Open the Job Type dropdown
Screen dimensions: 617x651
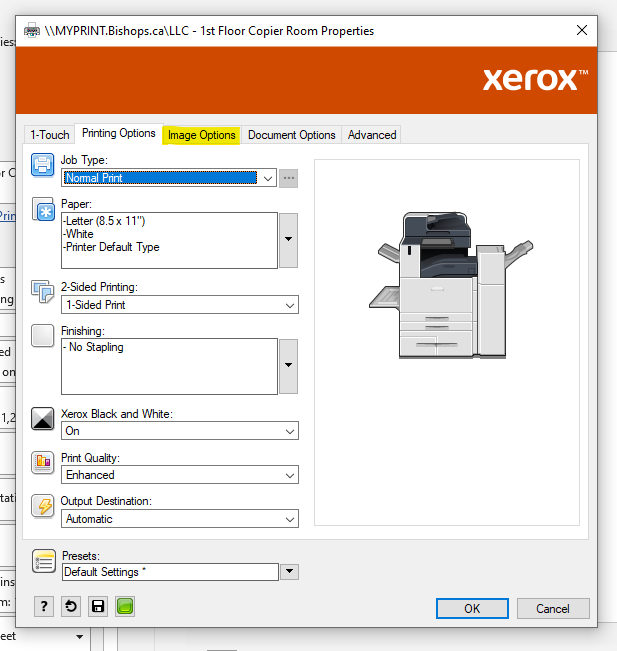click(265, 178)
